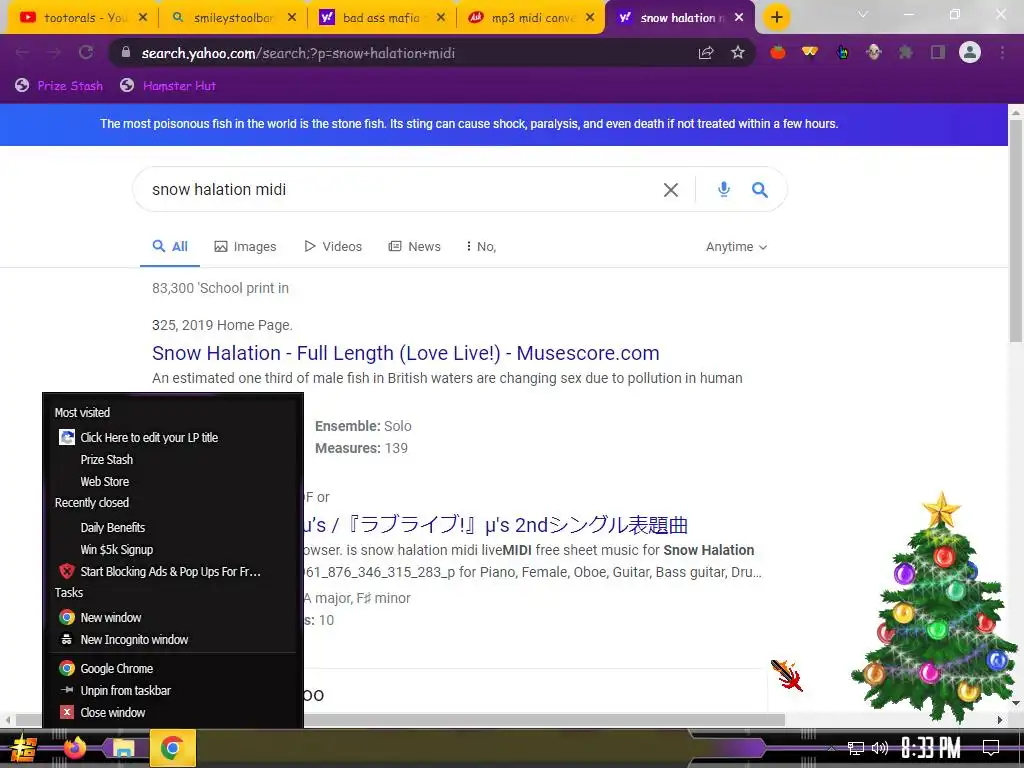The width and height of the screenshot is (1024, 768).
Task: Switch to Videos results
Action: coord(333,247)
